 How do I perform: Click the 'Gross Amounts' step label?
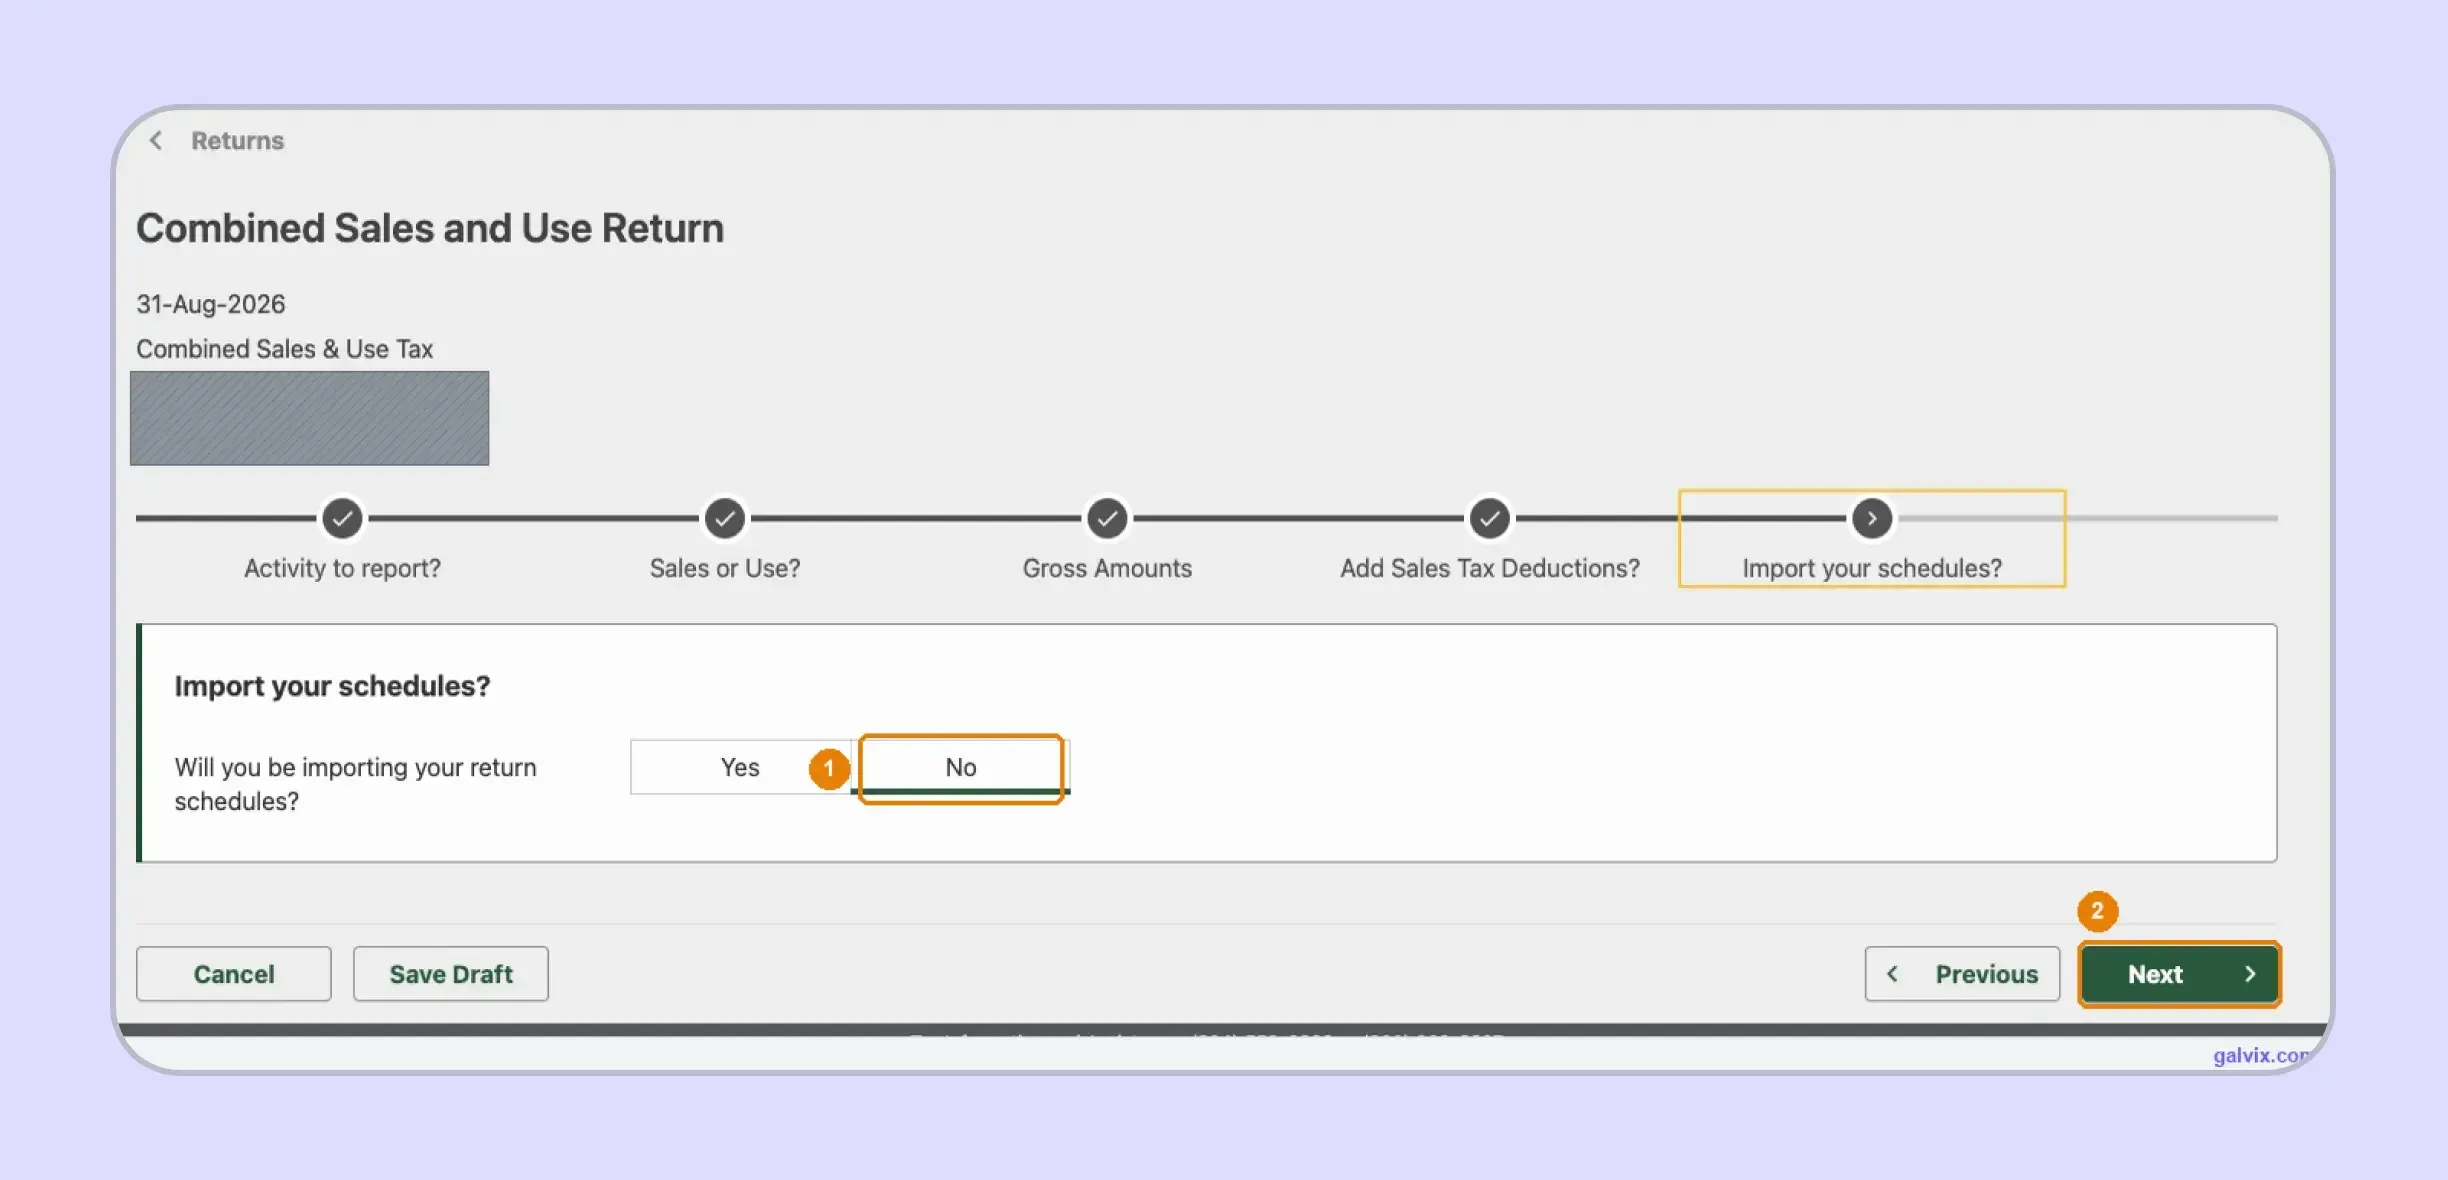[1107, 568]
